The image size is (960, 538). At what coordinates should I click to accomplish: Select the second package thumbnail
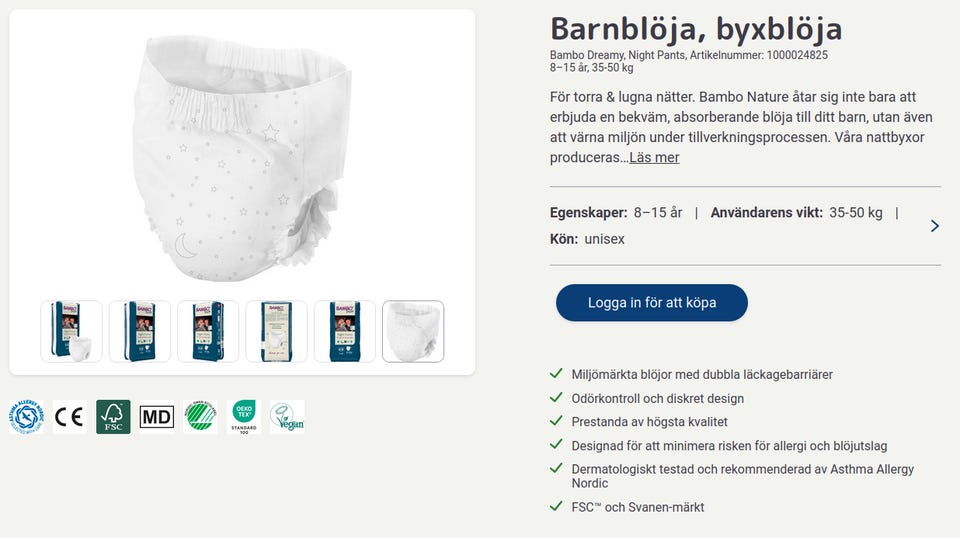(140, 331)
